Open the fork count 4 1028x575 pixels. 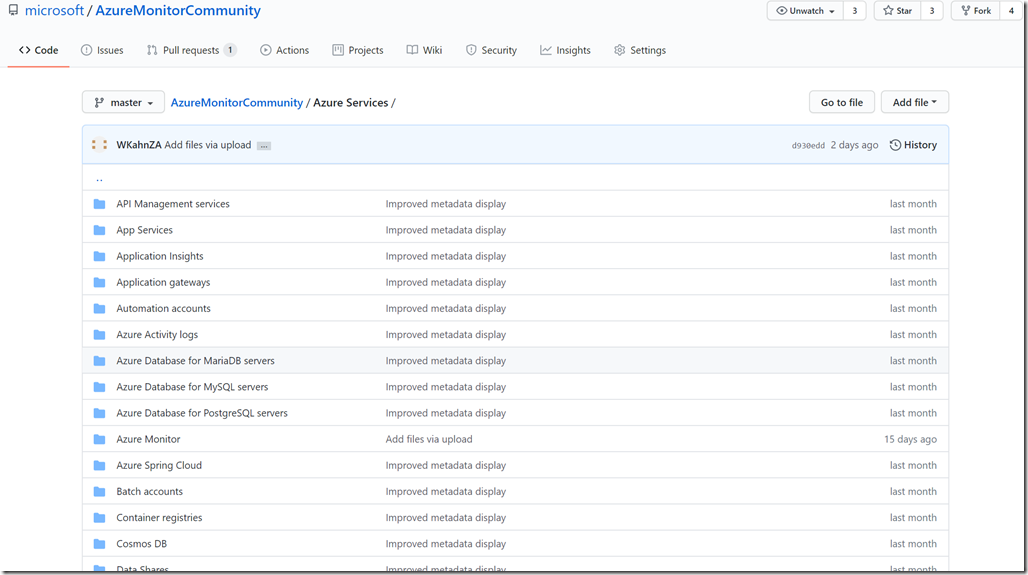click(x=1011, y=10)
